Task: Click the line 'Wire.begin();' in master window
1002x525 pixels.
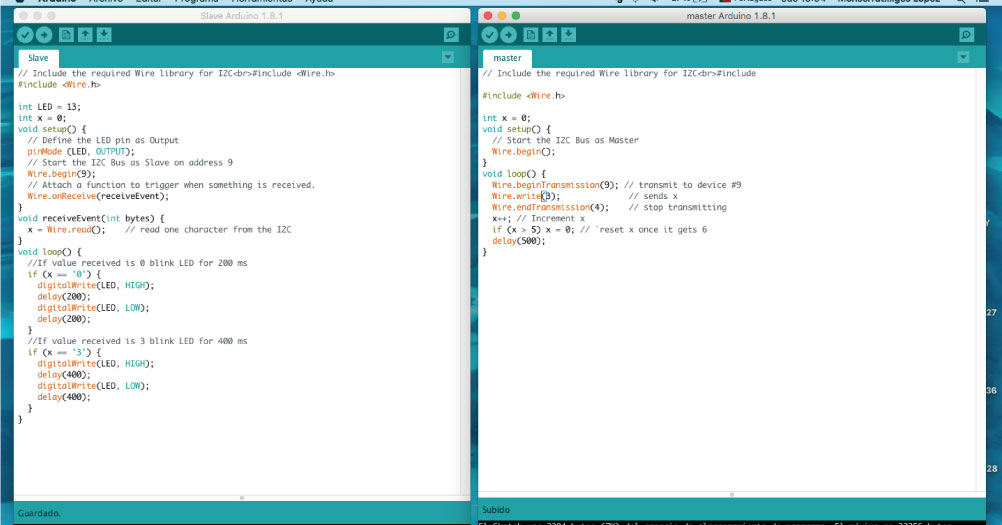Action: [x=523, y=151]
